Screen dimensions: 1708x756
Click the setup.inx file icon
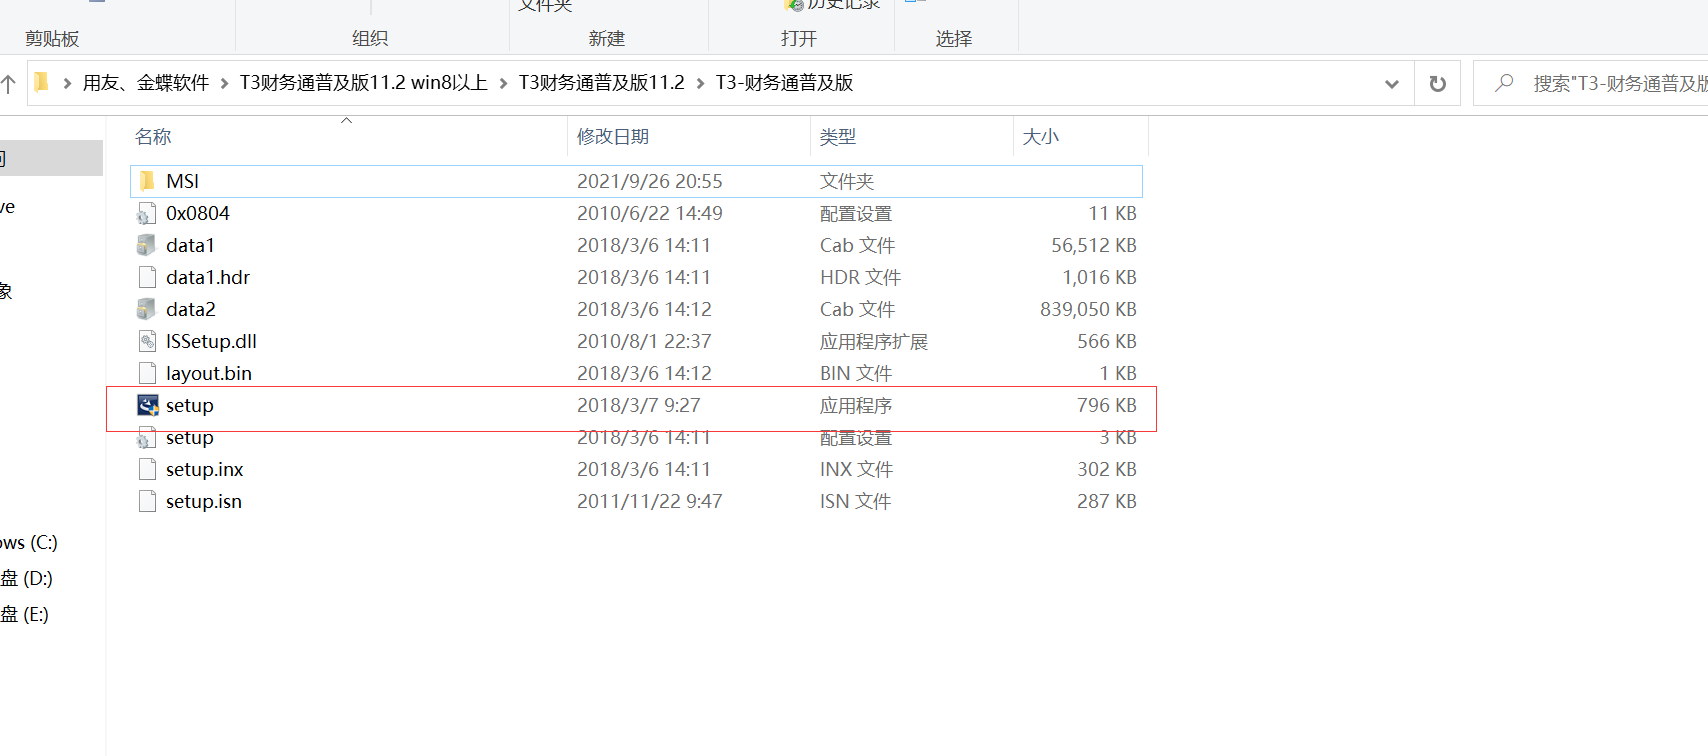click(147, 469)
